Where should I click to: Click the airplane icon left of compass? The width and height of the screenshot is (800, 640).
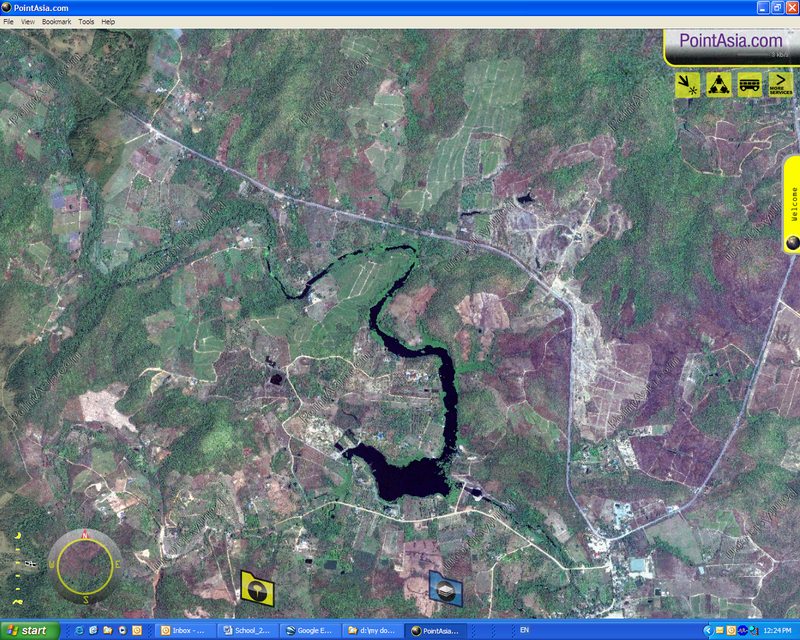pos(30,563)
